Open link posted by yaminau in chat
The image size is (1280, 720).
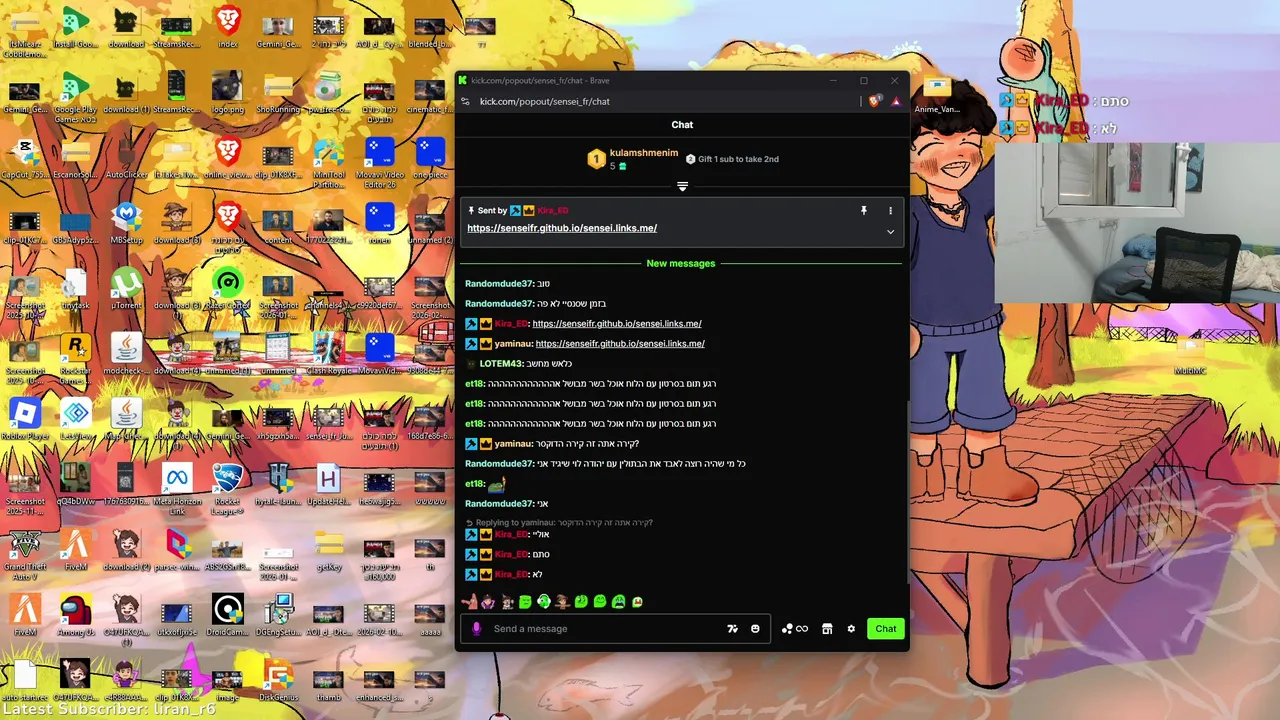point(620,343)
